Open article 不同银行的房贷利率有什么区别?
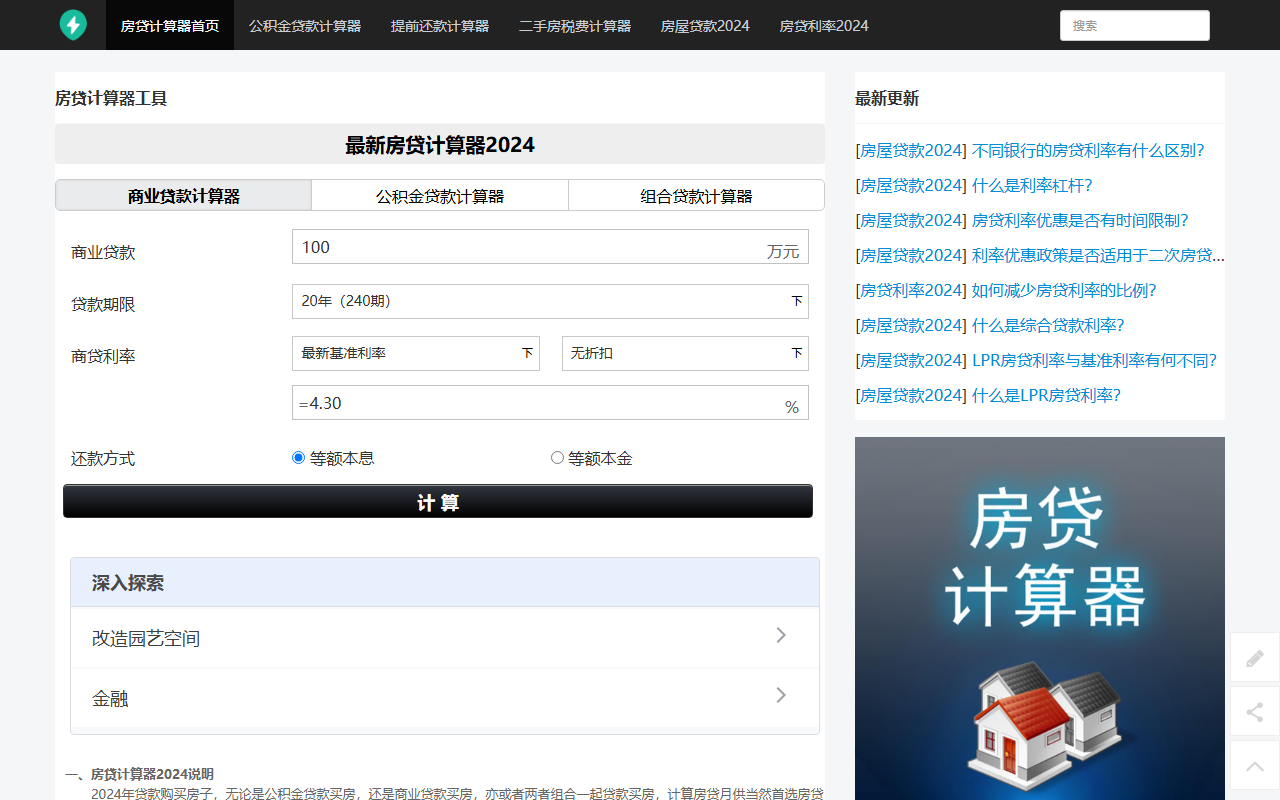Screen dimensions: 1280x800 [x=1088, y=150]
